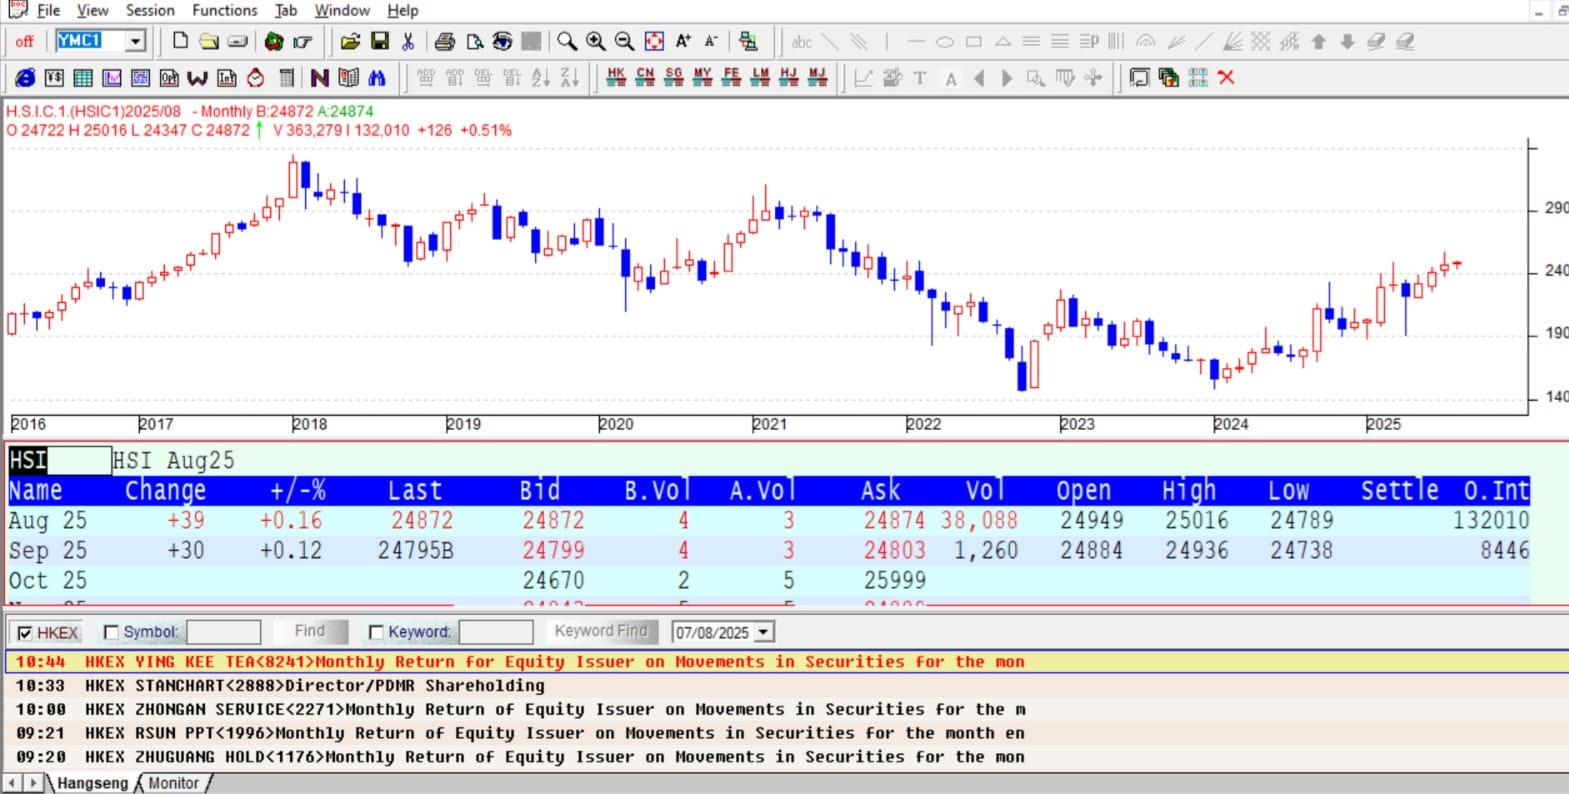Open the 07/08/2025 date dropdown
The width and height of the screenshot is (1569, 794).
(x=764, y=632)
